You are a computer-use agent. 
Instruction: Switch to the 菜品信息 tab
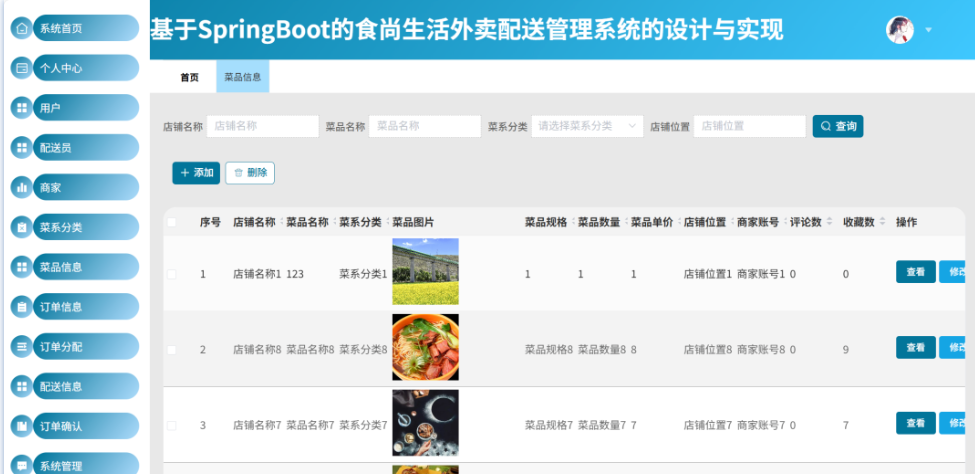(x=243, y=77)
